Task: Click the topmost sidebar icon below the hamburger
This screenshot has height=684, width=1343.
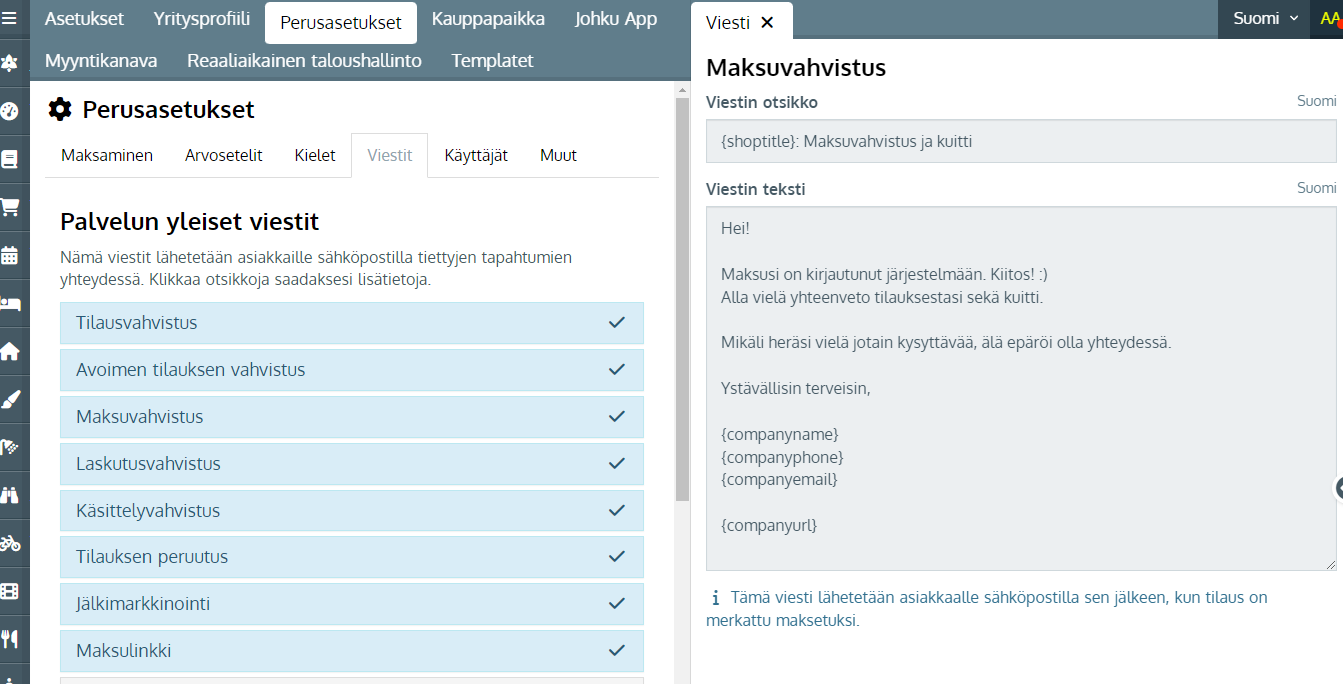Action: [10, 63]
